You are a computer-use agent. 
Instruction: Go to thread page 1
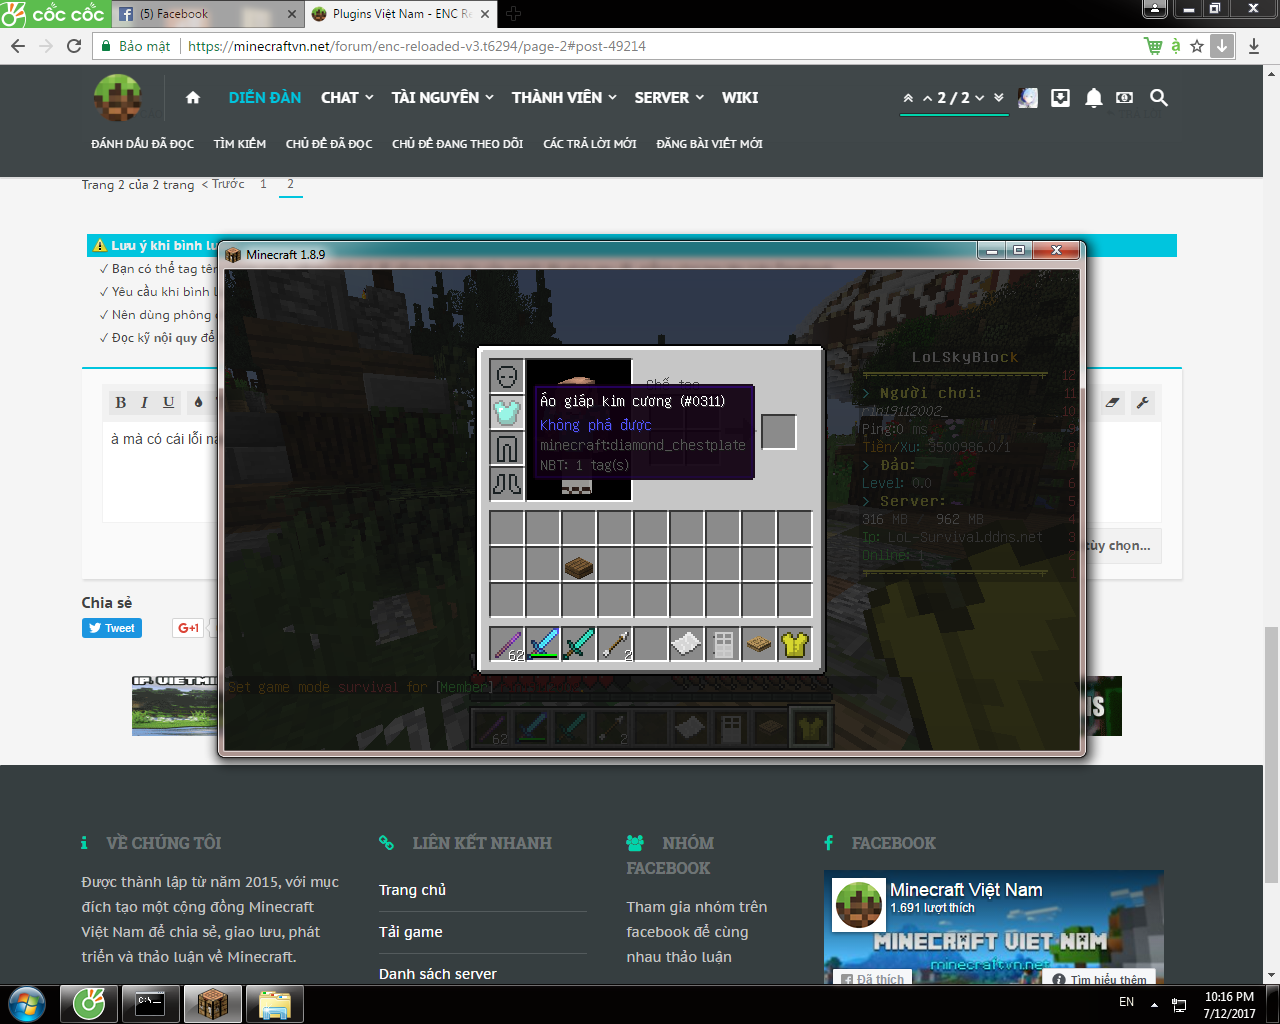263,184
